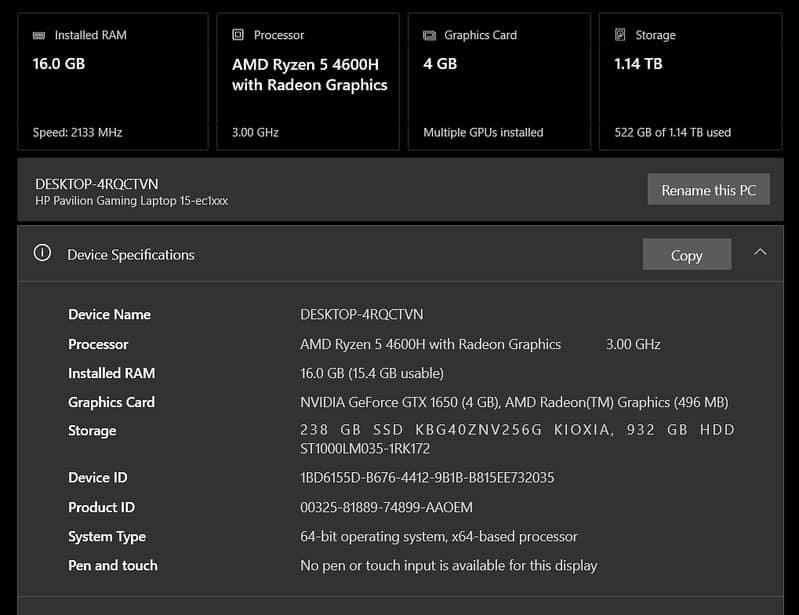Screen dimensions: 799x615
Task: Click the Processor chip icon
Action: tap(238, 35)
